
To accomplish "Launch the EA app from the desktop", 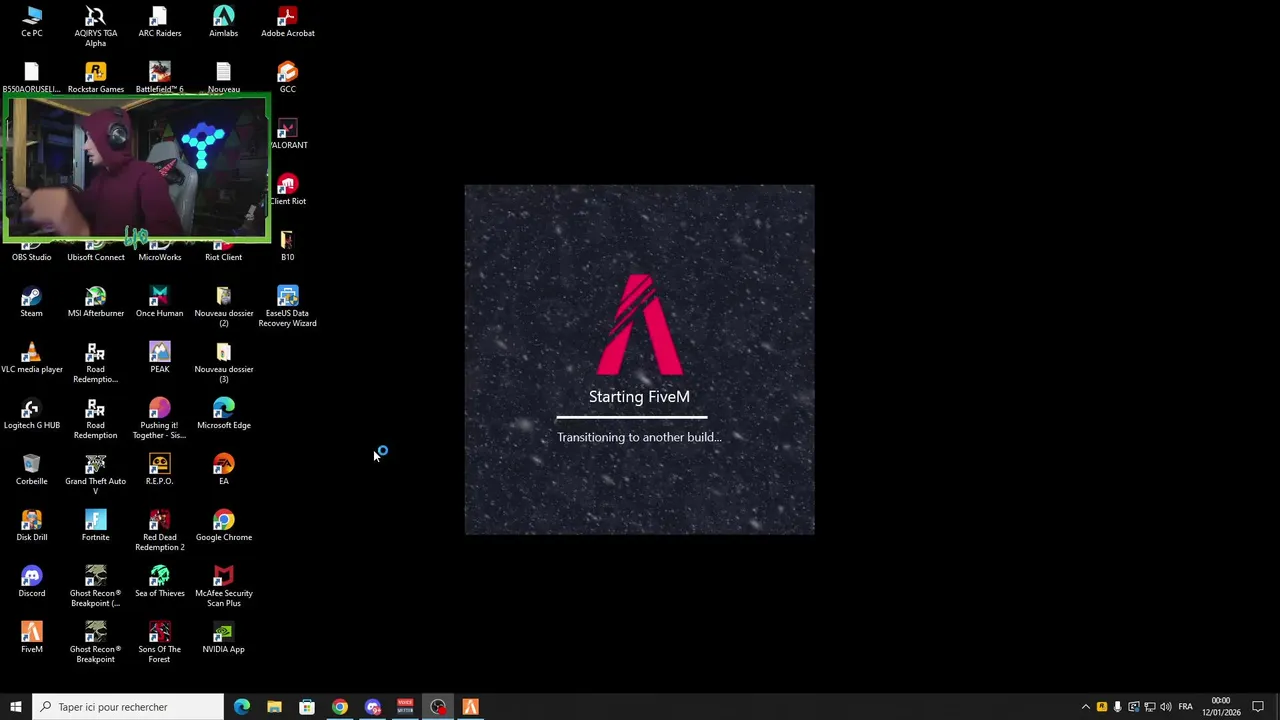I will point(224,470).
